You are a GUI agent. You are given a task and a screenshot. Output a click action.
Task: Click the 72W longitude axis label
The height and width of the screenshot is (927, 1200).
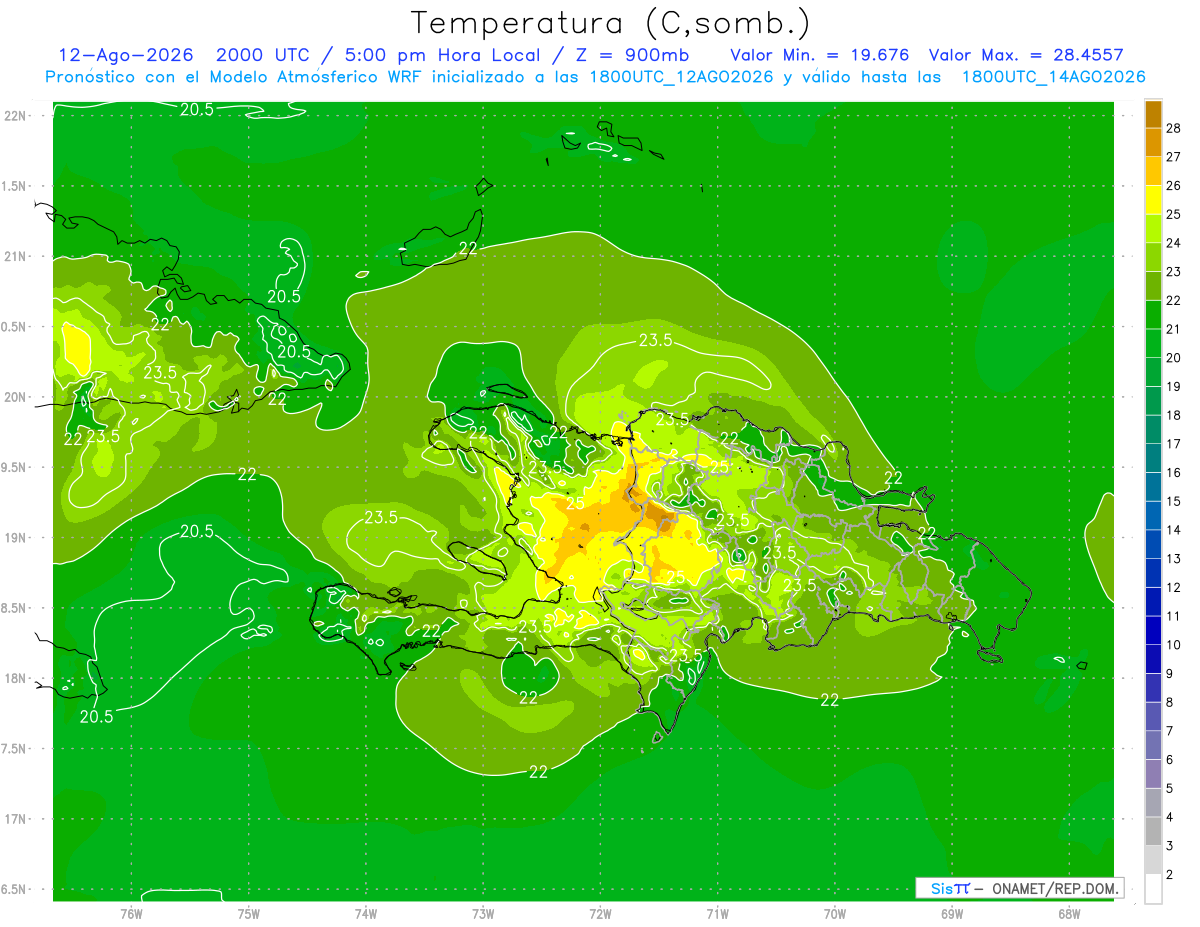click(600, 913)
